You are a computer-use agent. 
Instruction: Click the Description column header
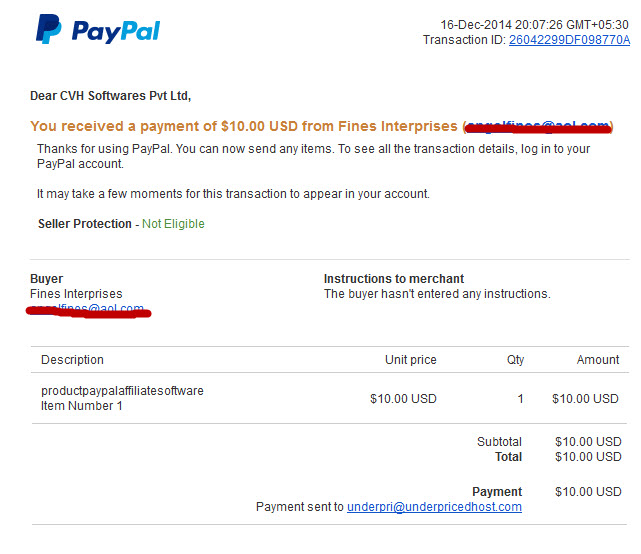72,360
